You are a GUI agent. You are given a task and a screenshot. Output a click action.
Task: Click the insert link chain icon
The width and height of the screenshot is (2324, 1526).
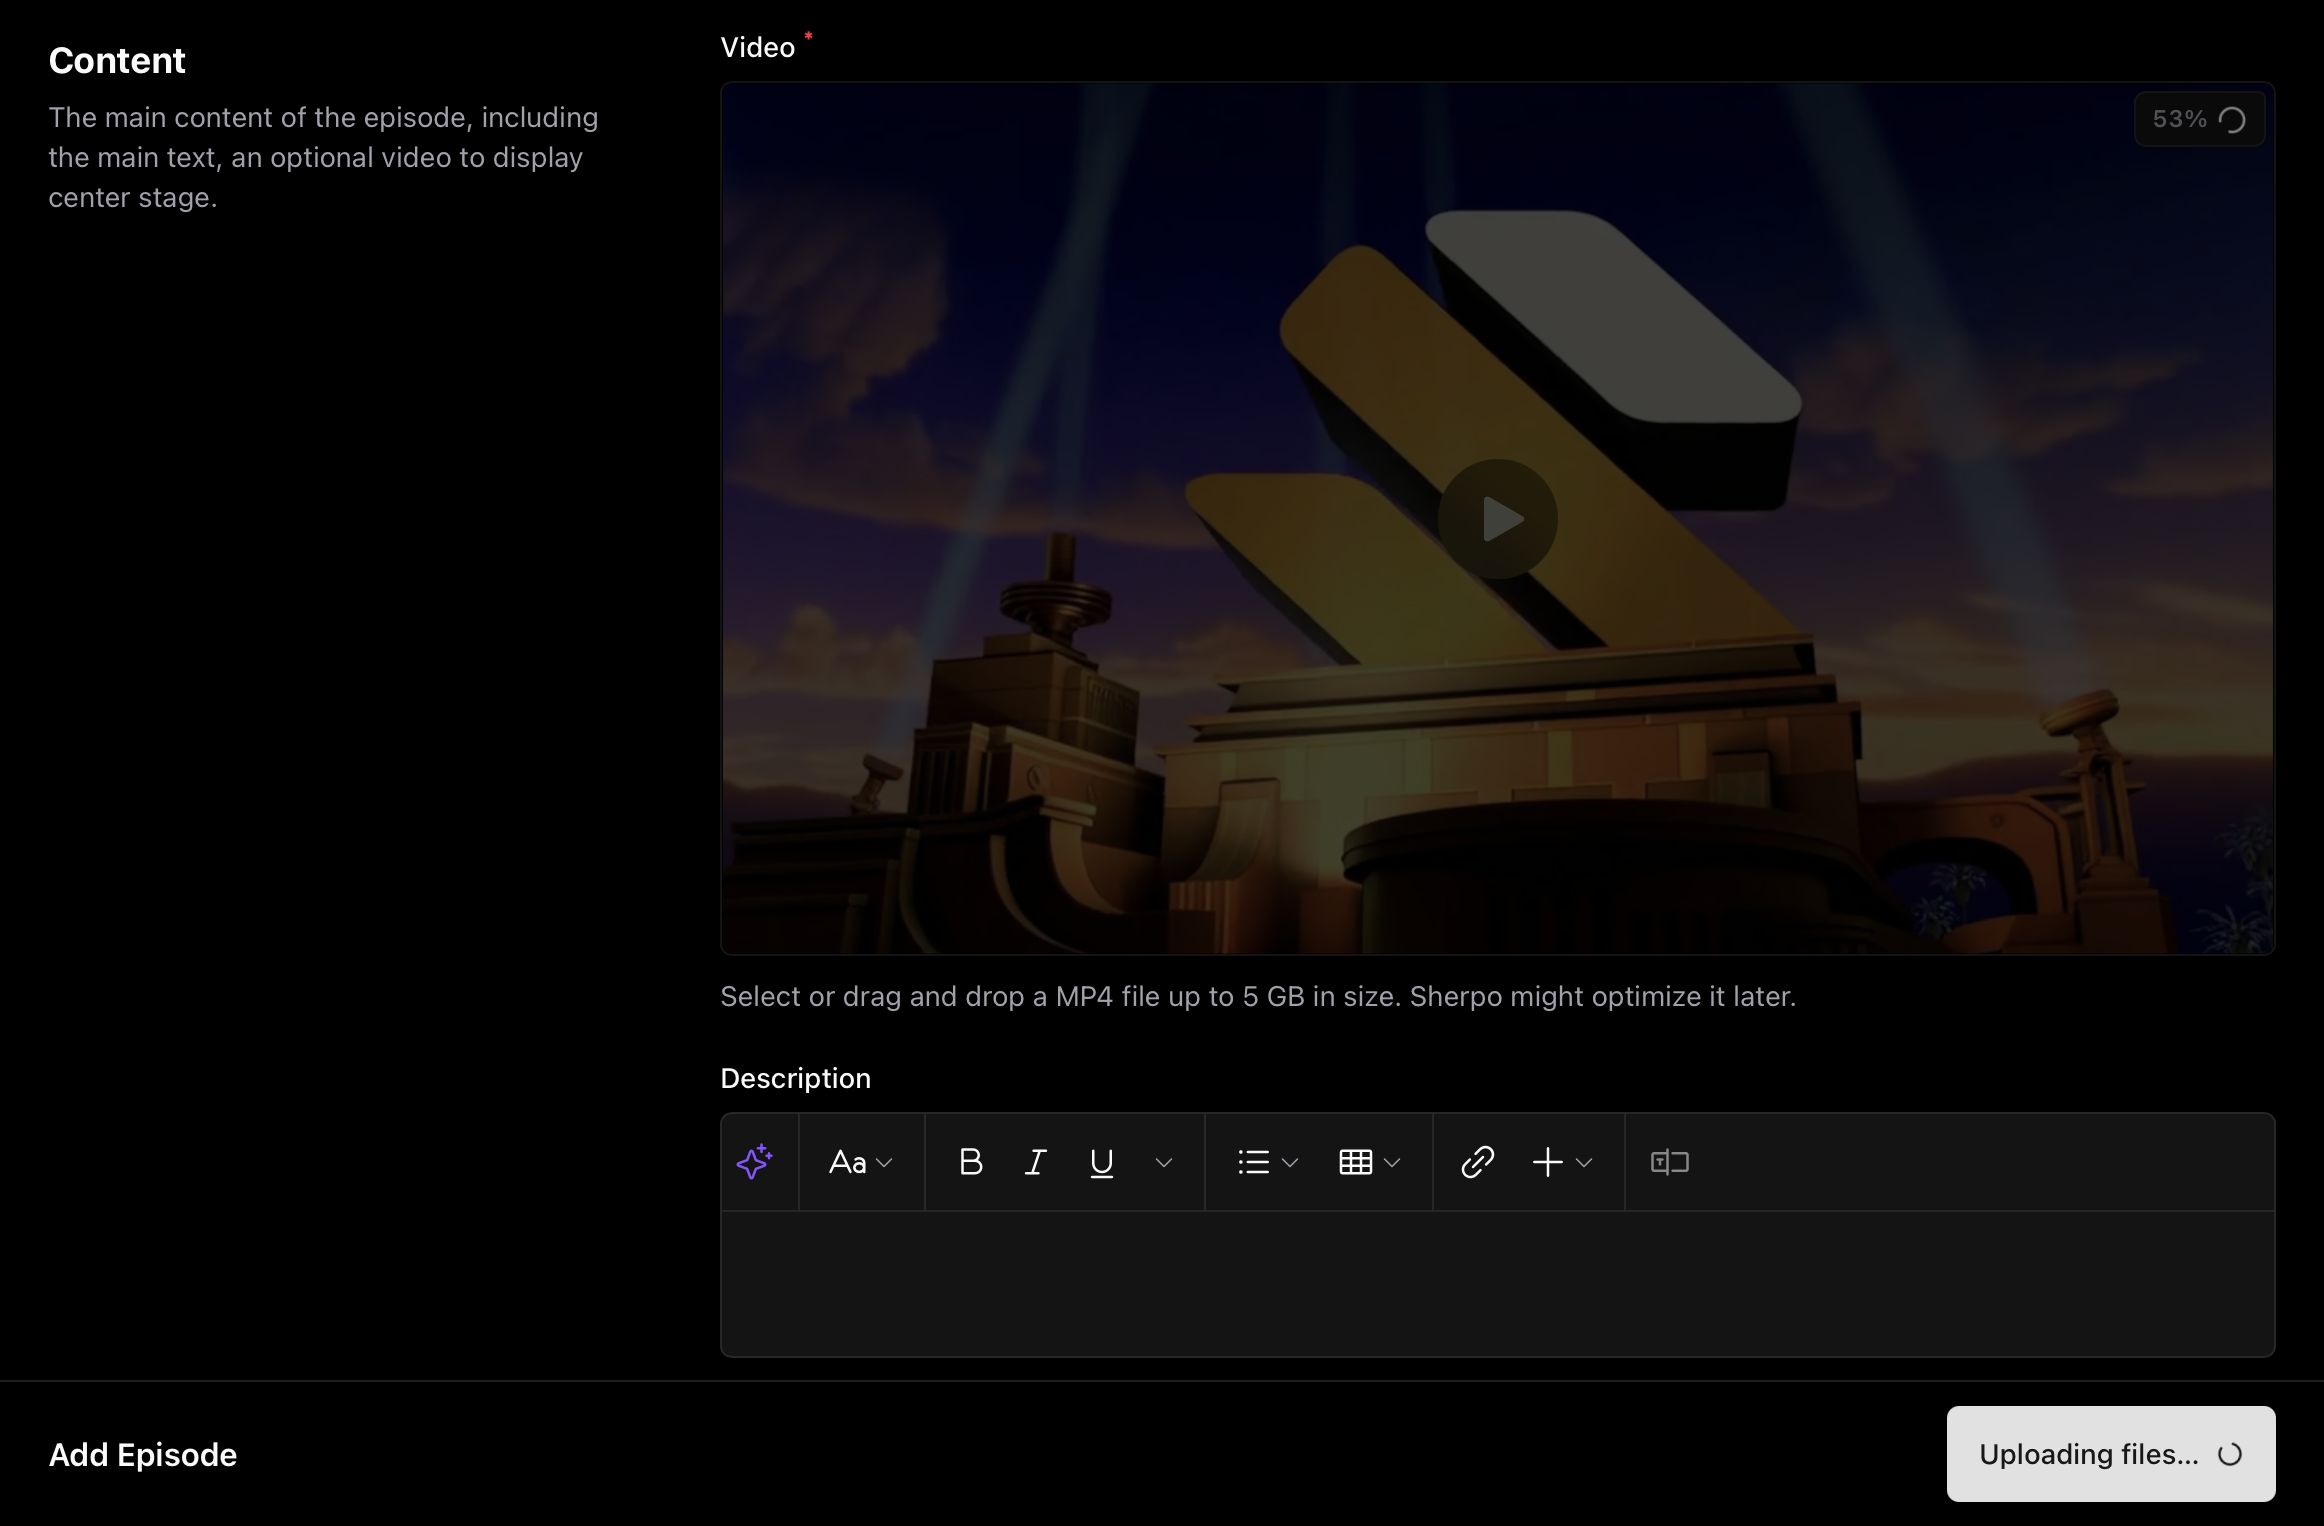click(1477, 1162)
